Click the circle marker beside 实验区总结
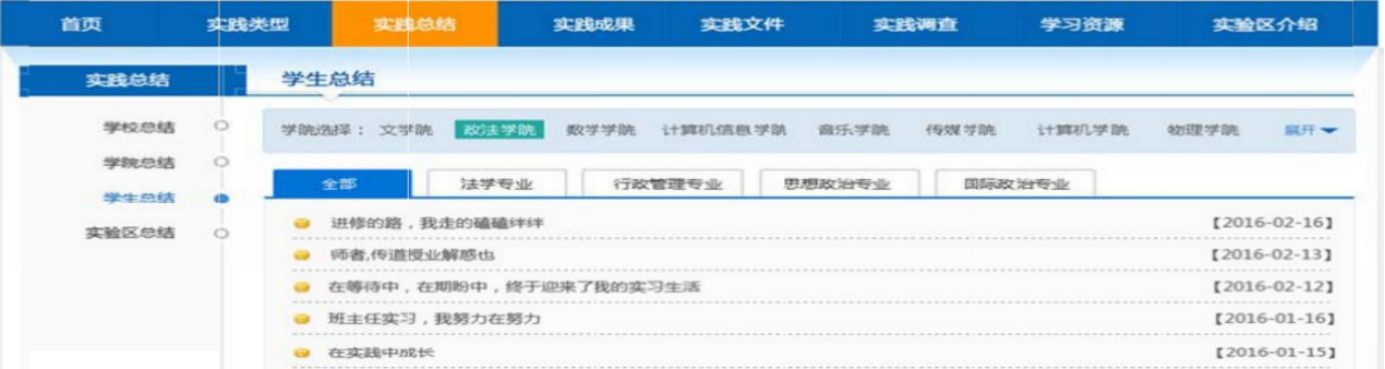The width and height of the screenshot is (1385, 369). tap(221, 233)
